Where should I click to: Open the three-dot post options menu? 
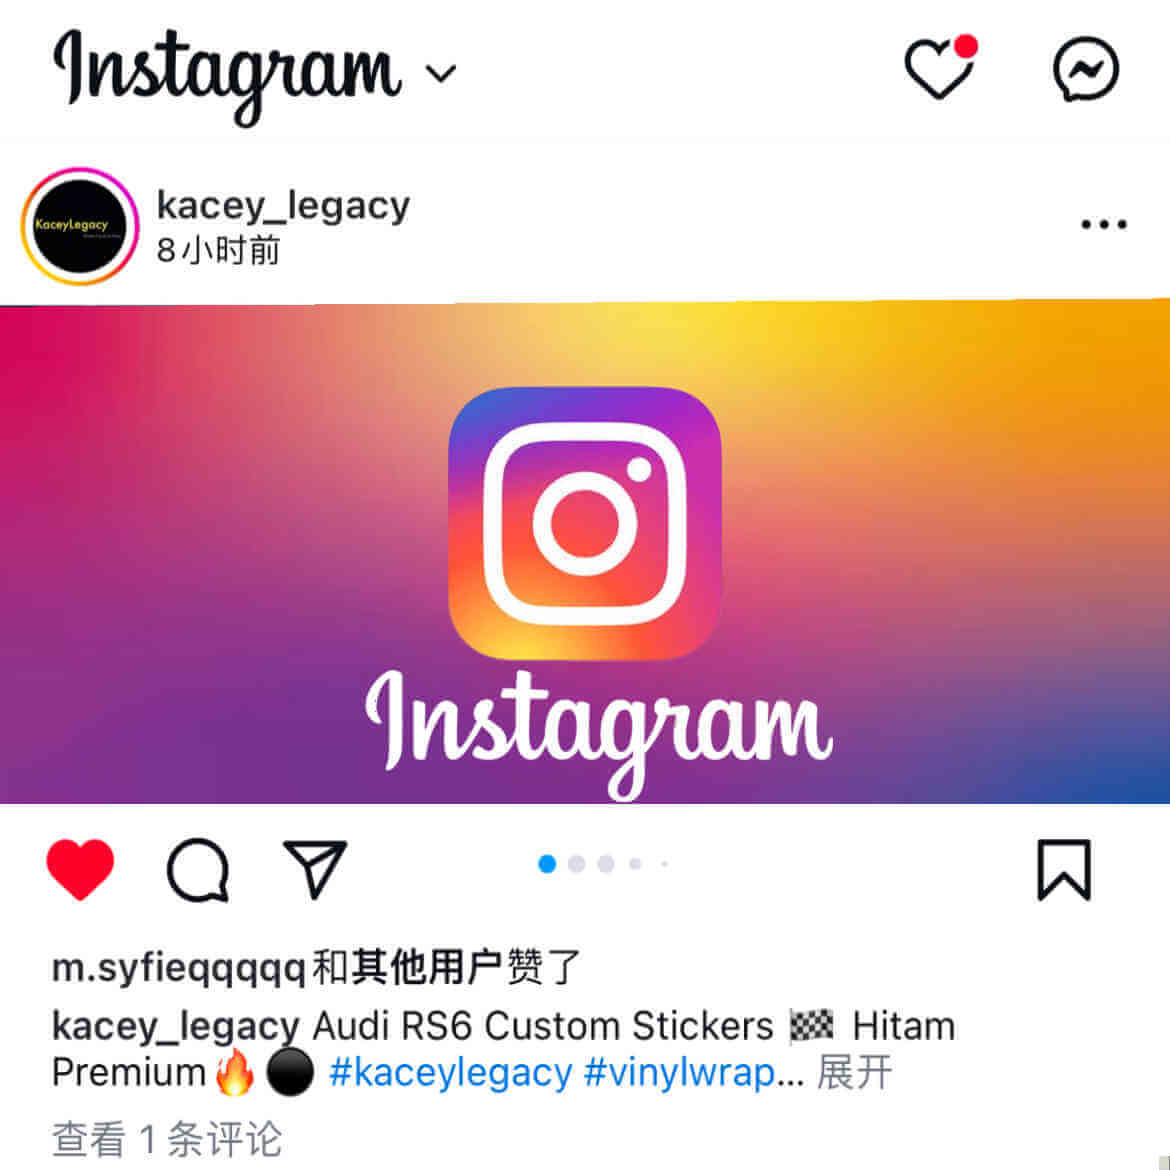click(1104, 224)
